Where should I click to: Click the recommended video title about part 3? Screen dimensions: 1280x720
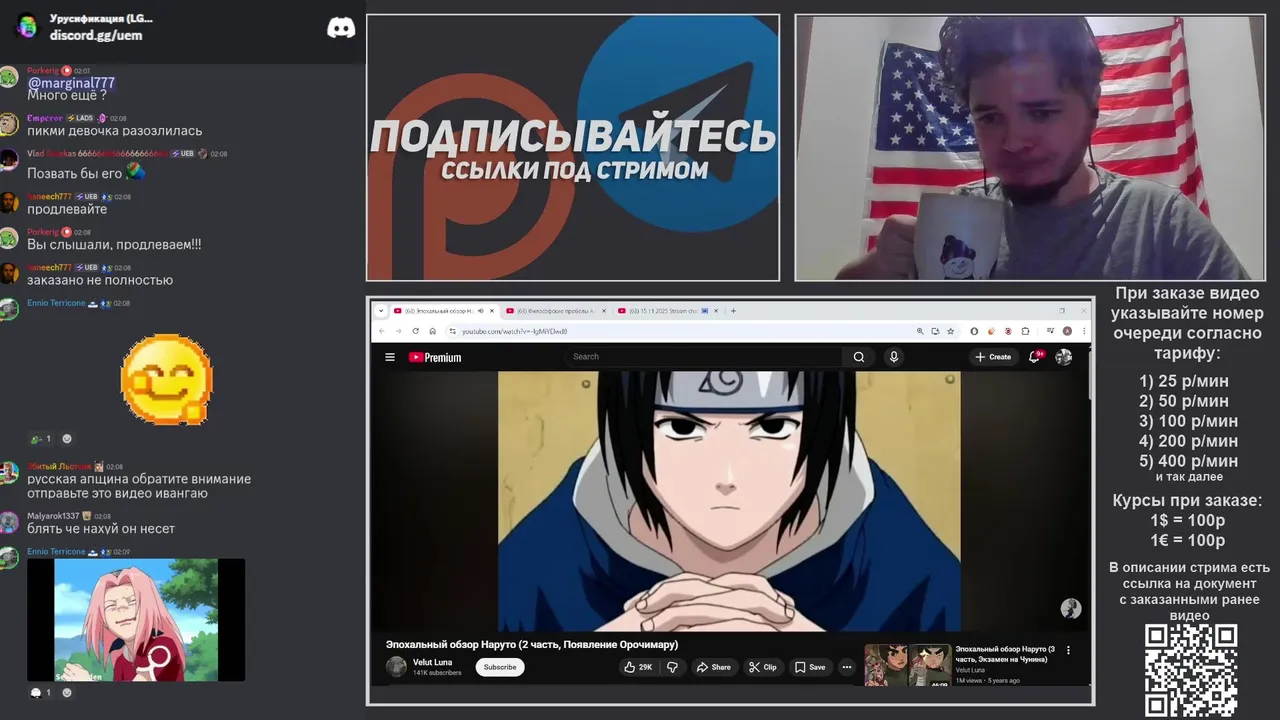1004,654
